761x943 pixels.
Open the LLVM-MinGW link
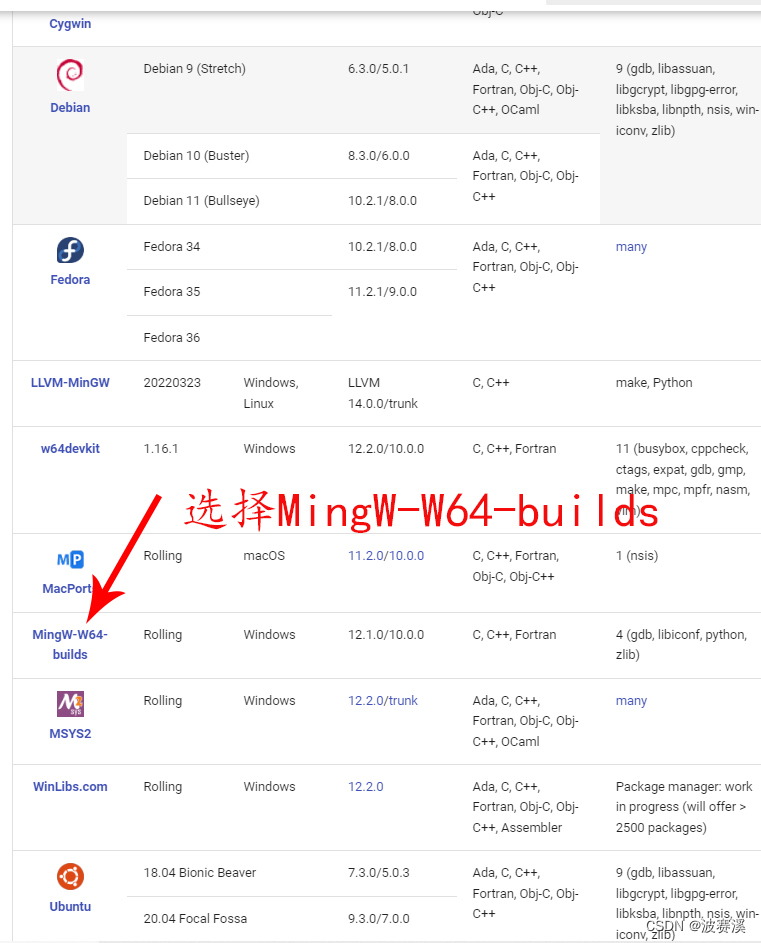[70, 382]
